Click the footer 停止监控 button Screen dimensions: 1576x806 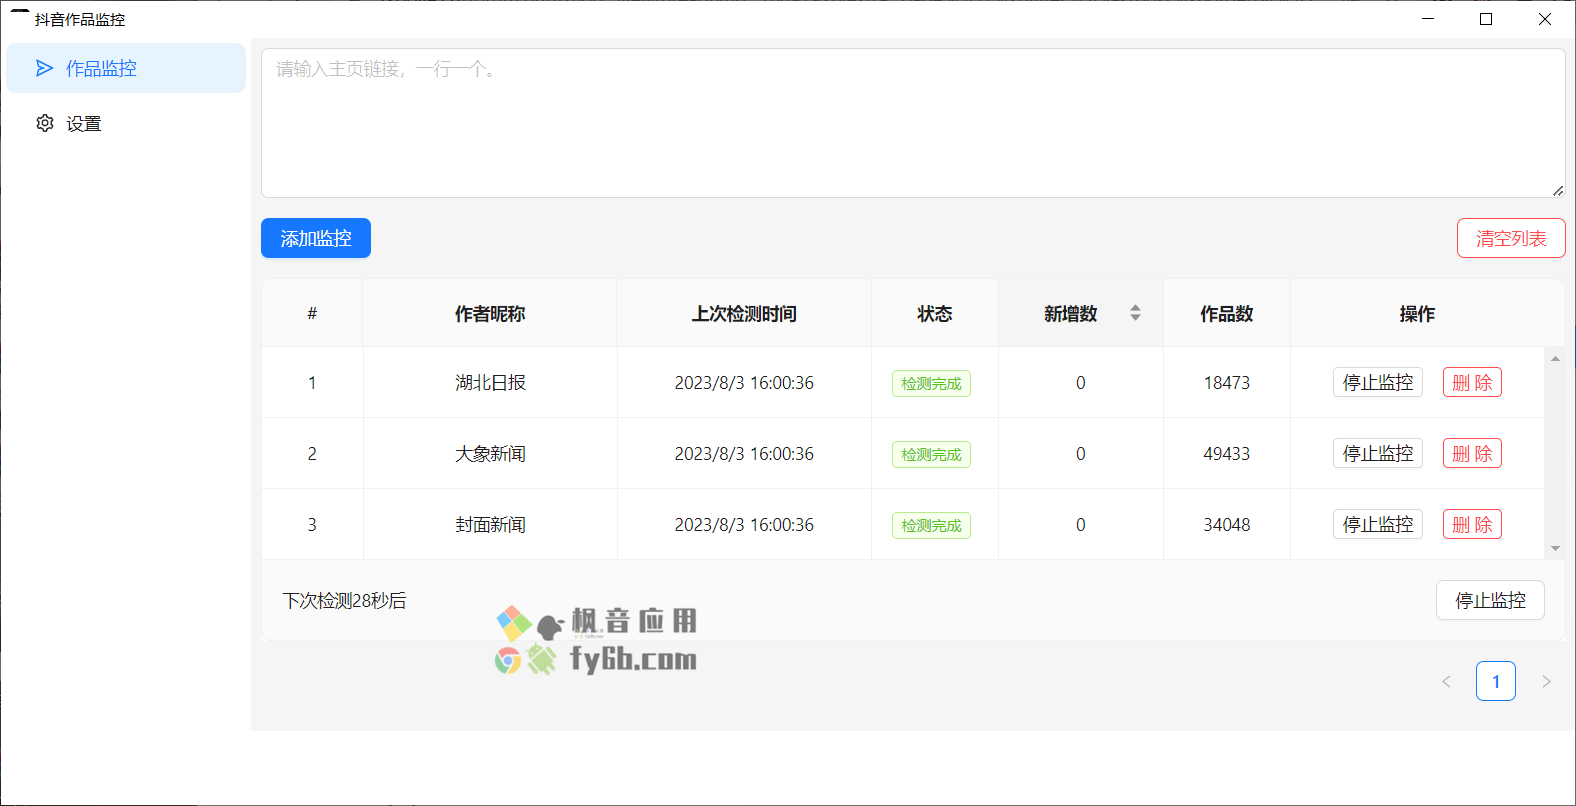1490,600
